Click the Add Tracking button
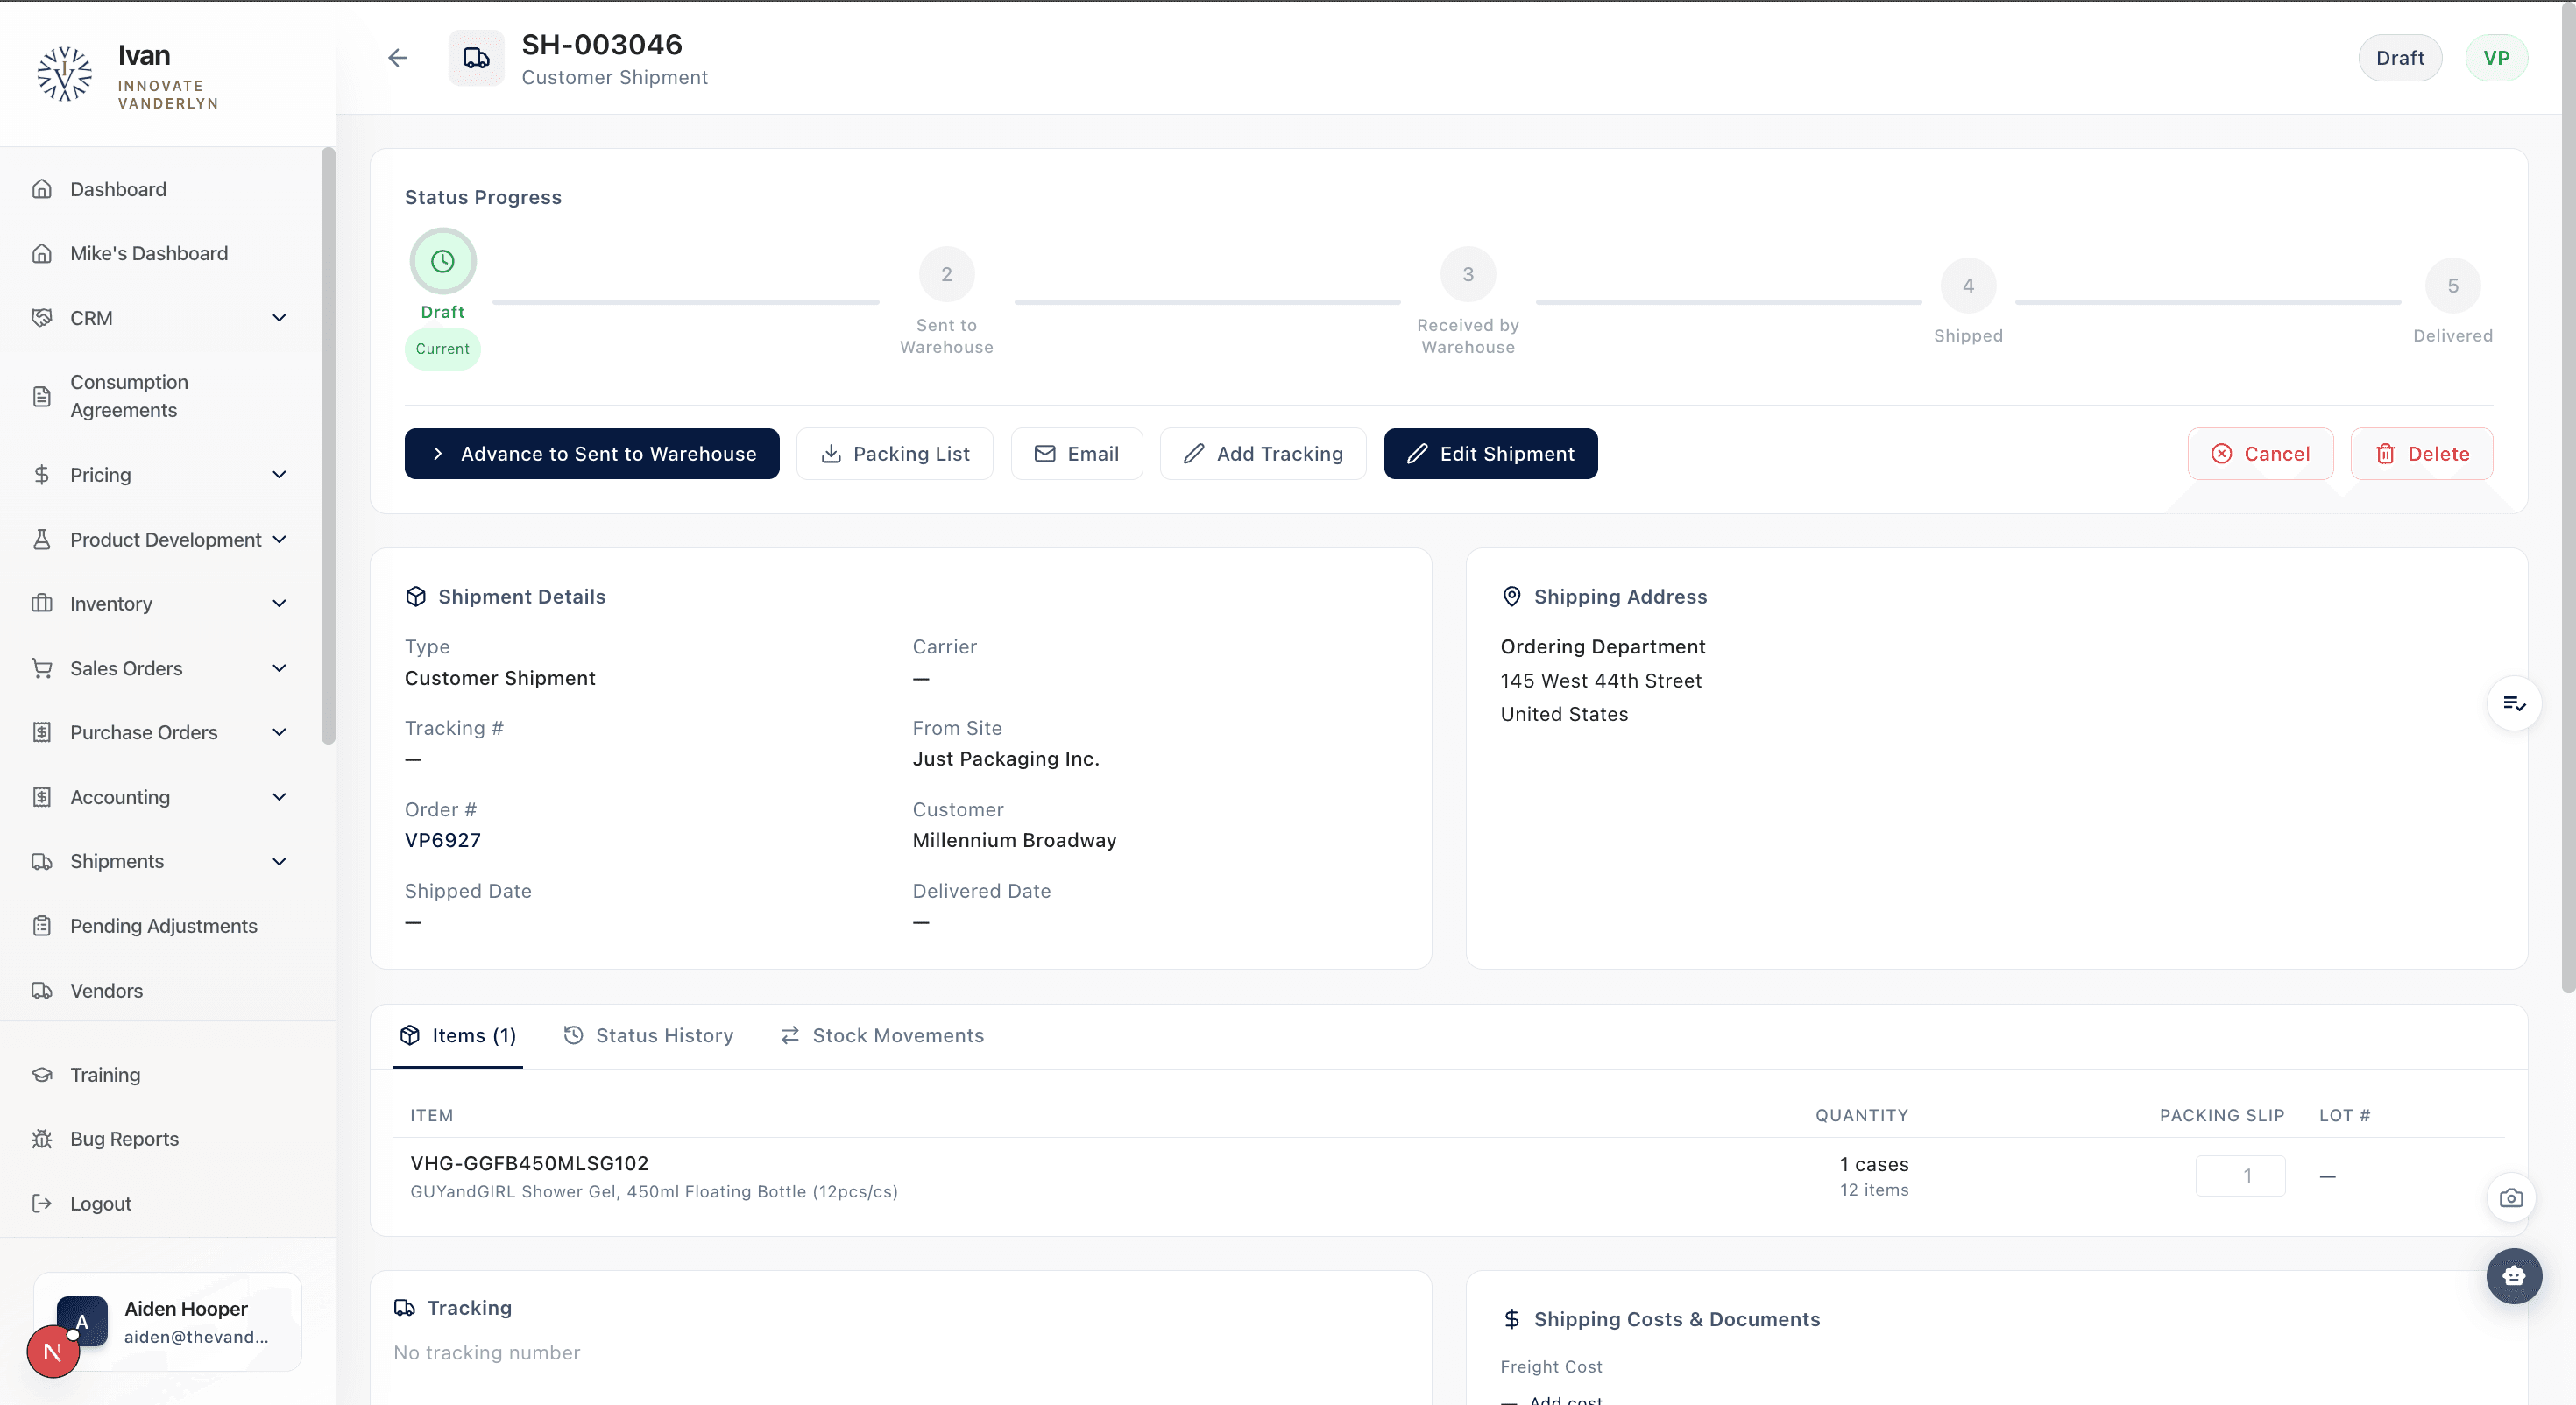Screen dimensions: 2576x1405 coord(1263,454)
